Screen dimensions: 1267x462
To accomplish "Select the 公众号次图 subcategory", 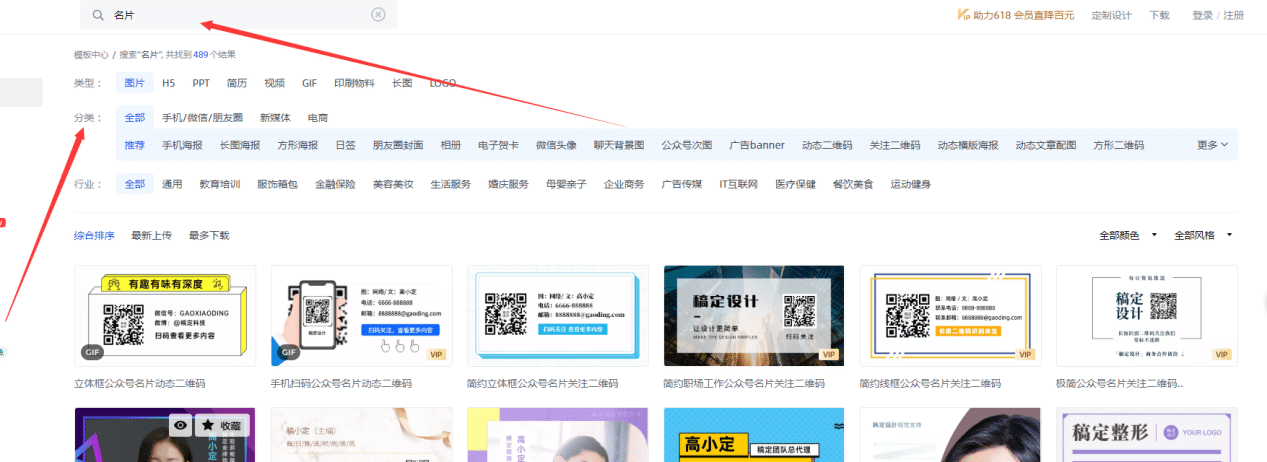I will point(687,145).
